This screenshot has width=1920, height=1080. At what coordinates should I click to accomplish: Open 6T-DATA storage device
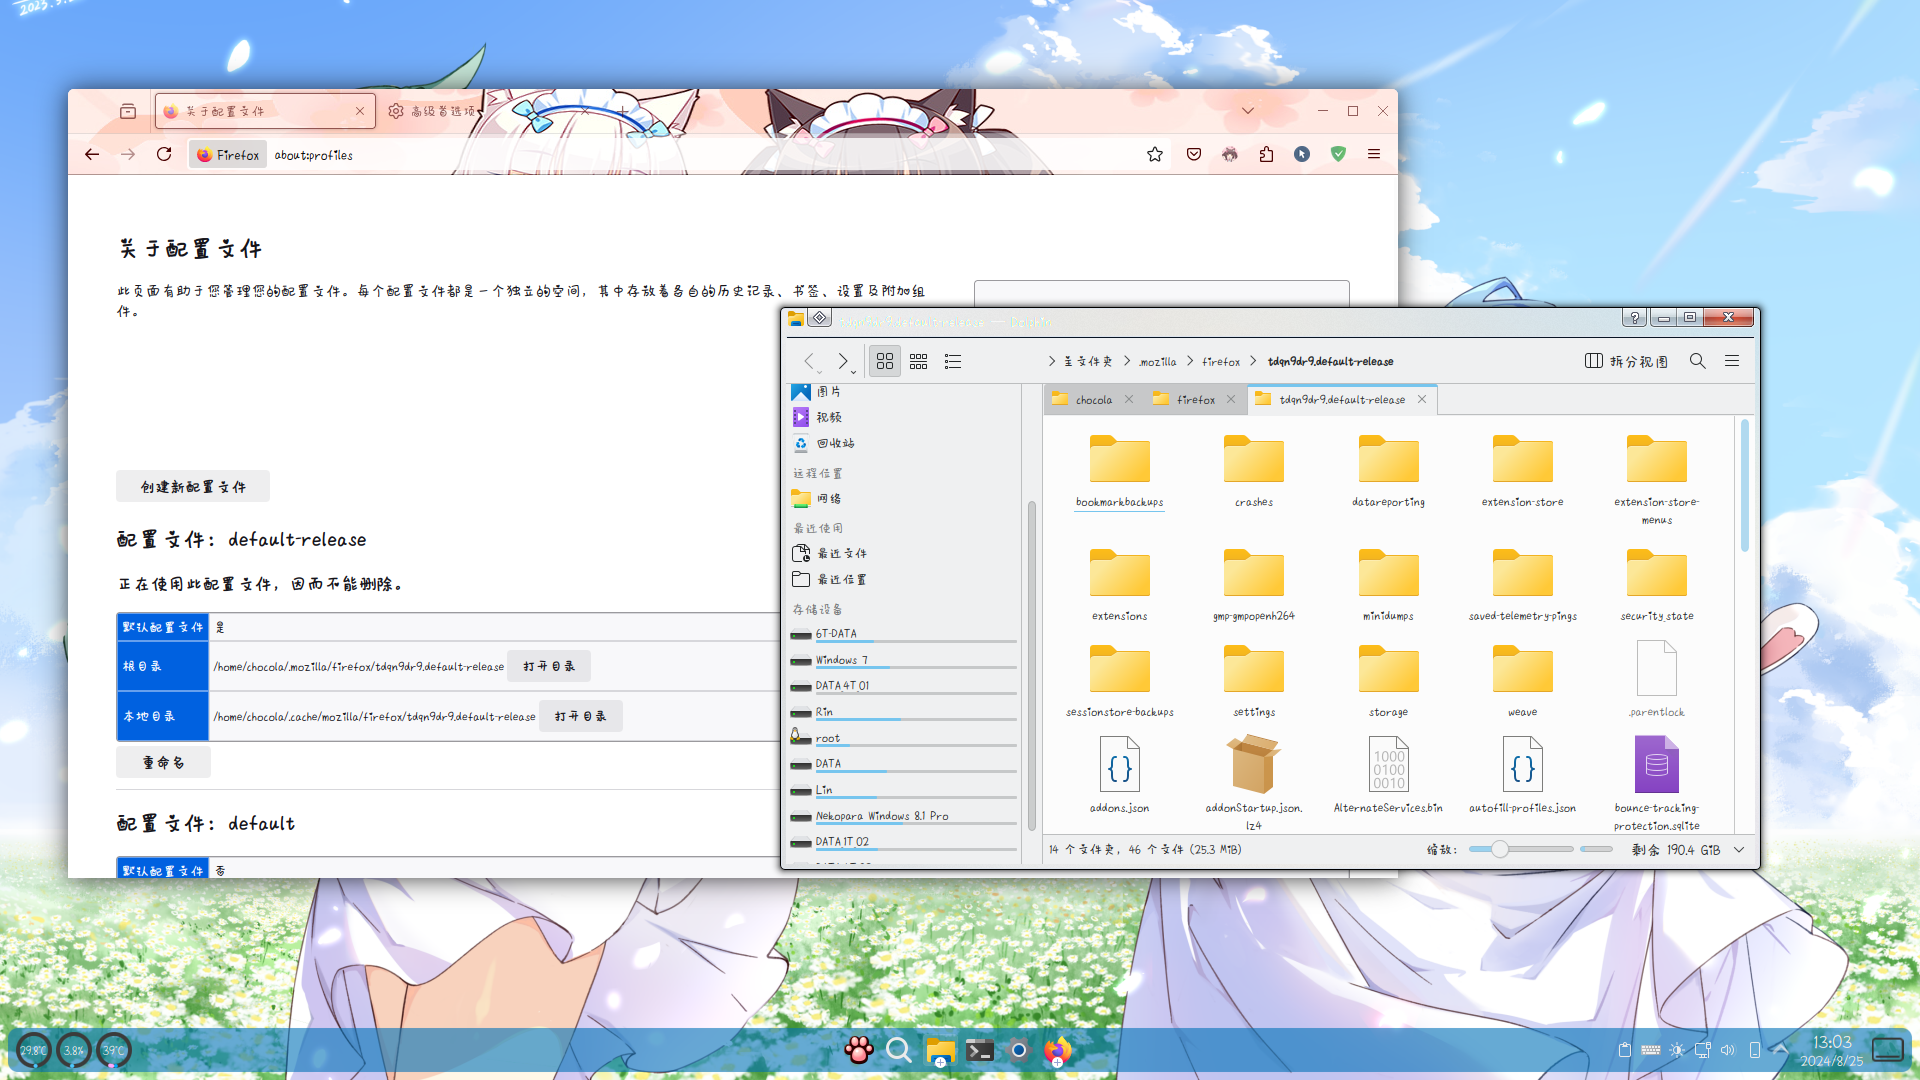click(x=903, y=634)
